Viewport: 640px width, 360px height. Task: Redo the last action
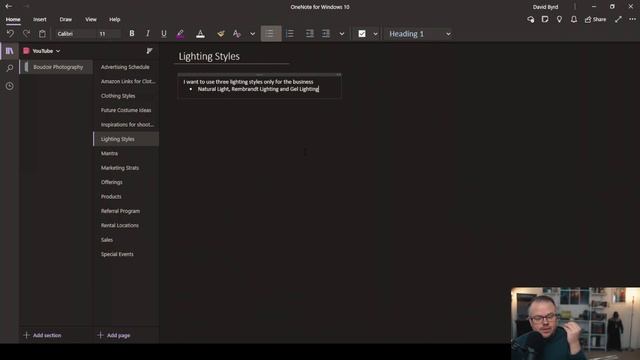[x=27, y=34]
